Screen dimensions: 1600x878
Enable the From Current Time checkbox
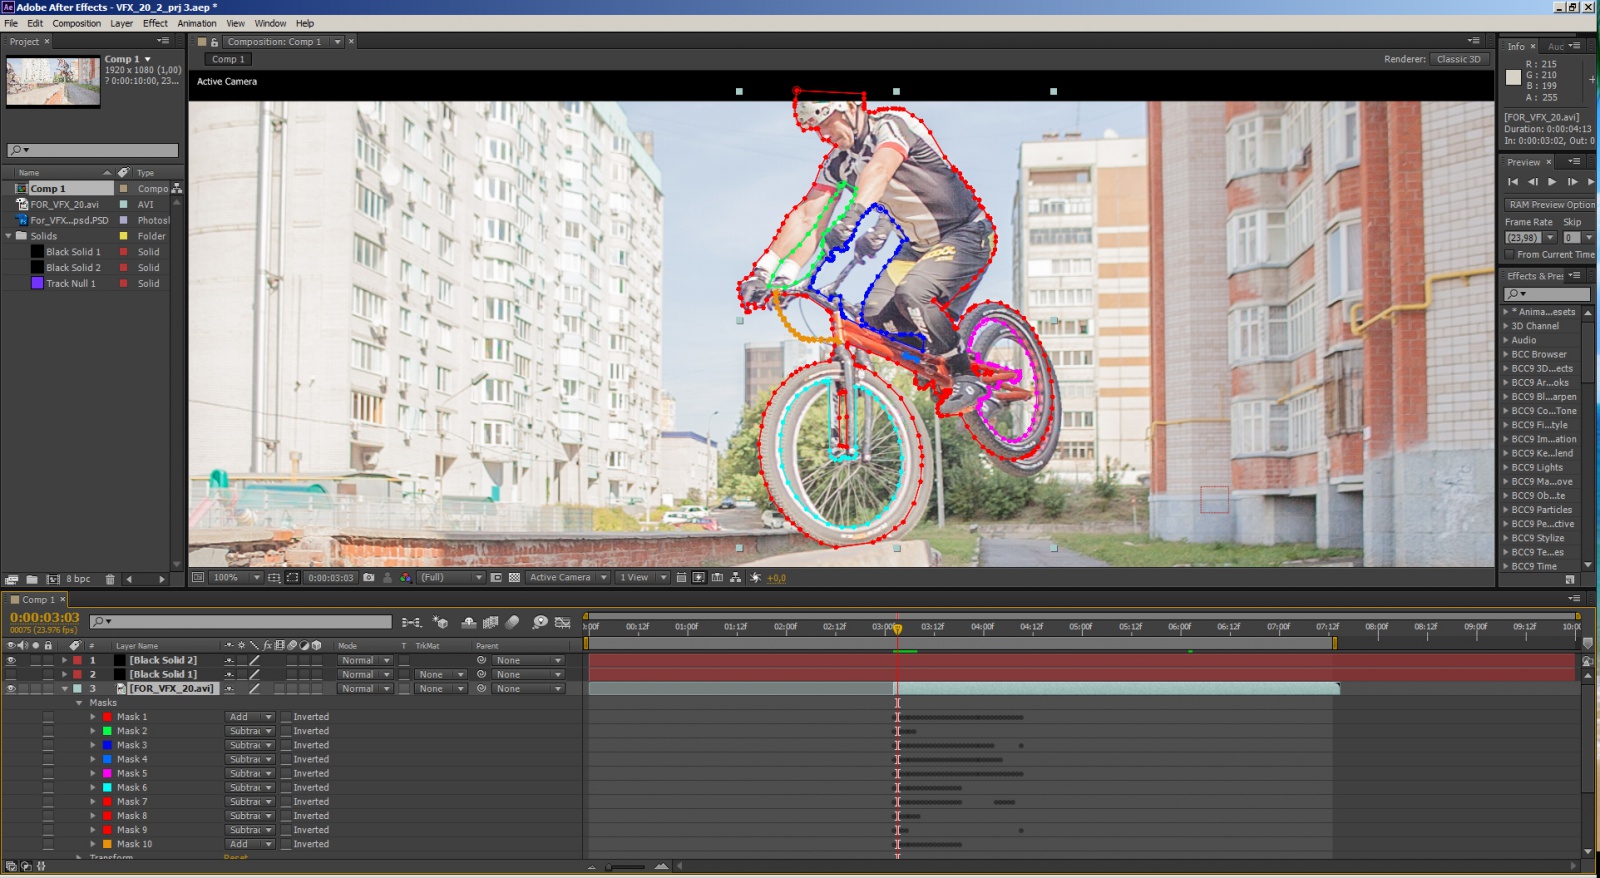pos(1510,255)
